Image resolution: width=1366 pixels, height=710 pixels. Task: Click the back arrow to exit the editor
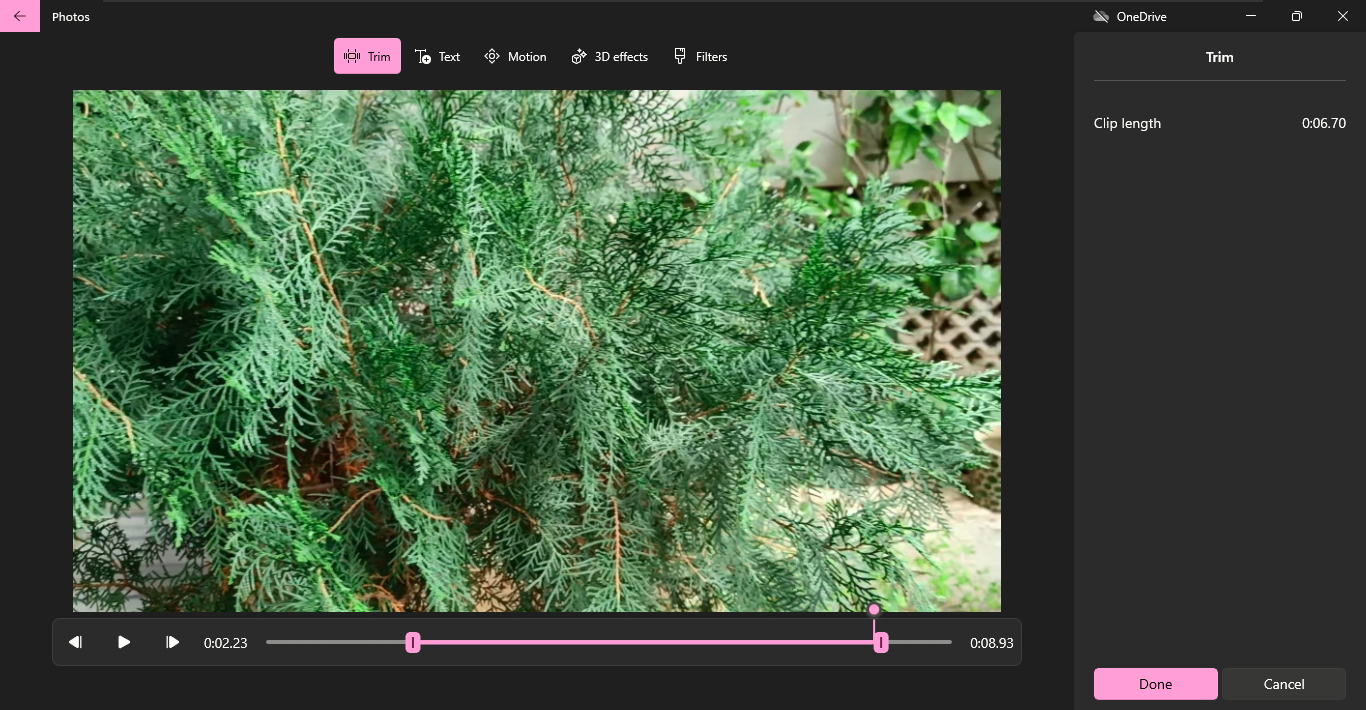pos(18,16)
